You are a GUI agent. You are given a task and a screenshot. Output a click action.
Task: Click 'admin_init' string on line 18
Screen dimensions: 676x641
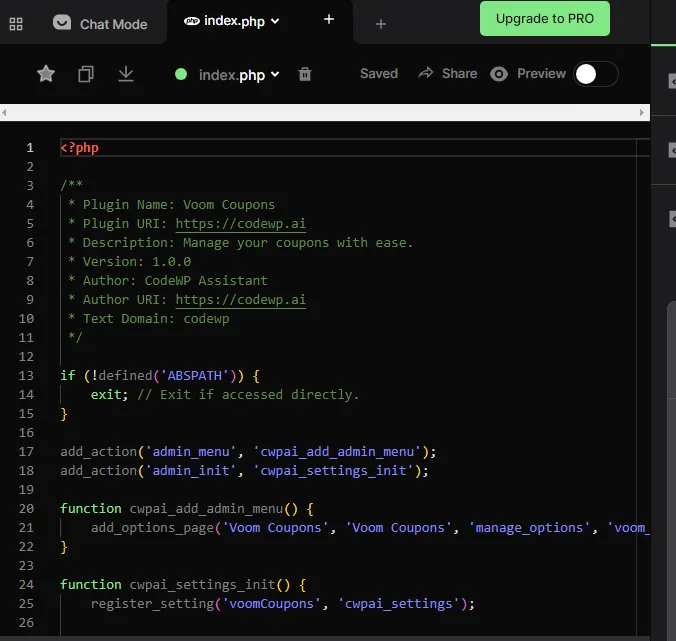[x=191, y=470]
